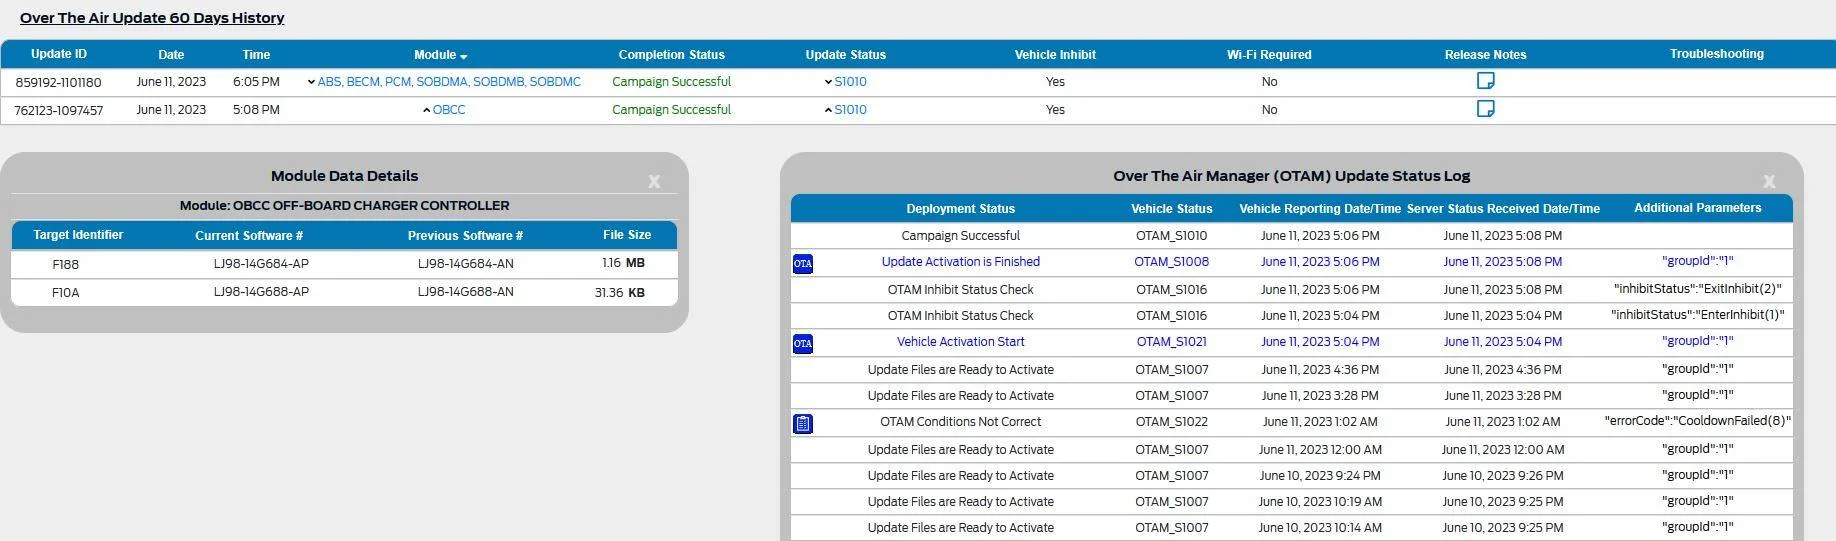The width and height of the screenshot is (1836, 541).
Task: Click the Wi-Fi Required column header
Action: pos(1269,55)
